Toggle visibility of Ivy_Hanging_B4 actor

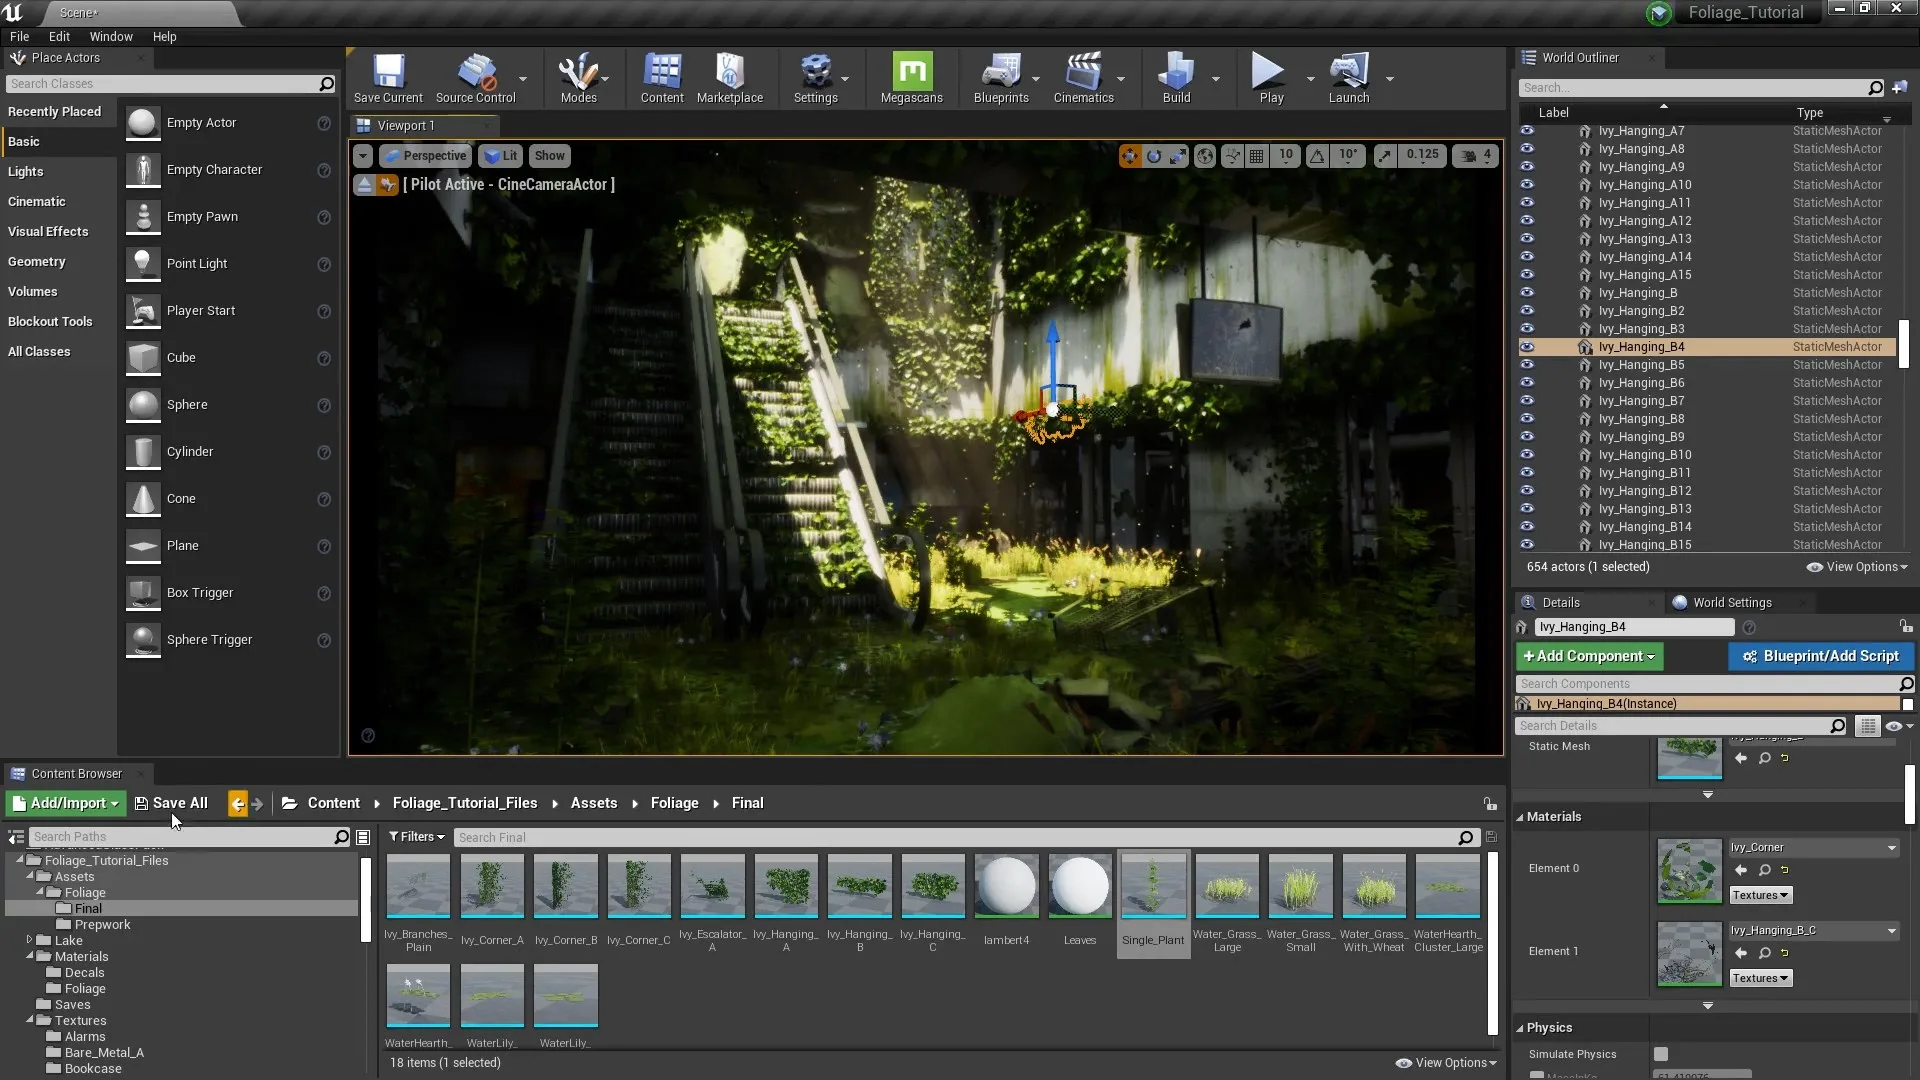[1528, 345]
